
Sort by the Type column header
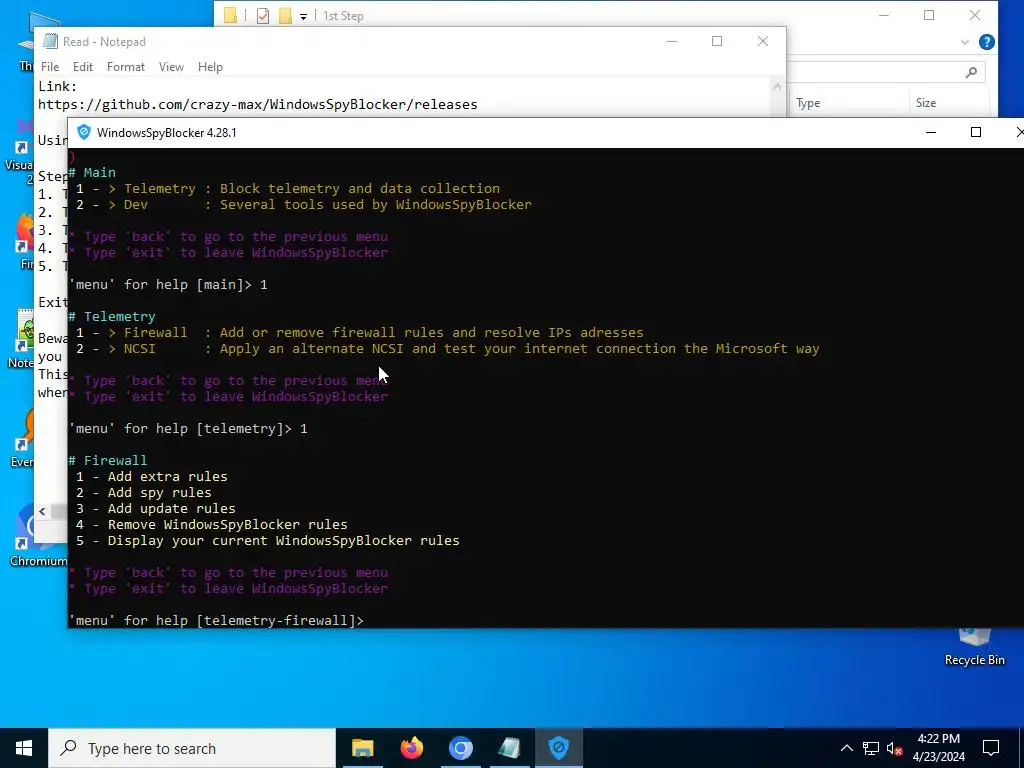tap(808, 103)
